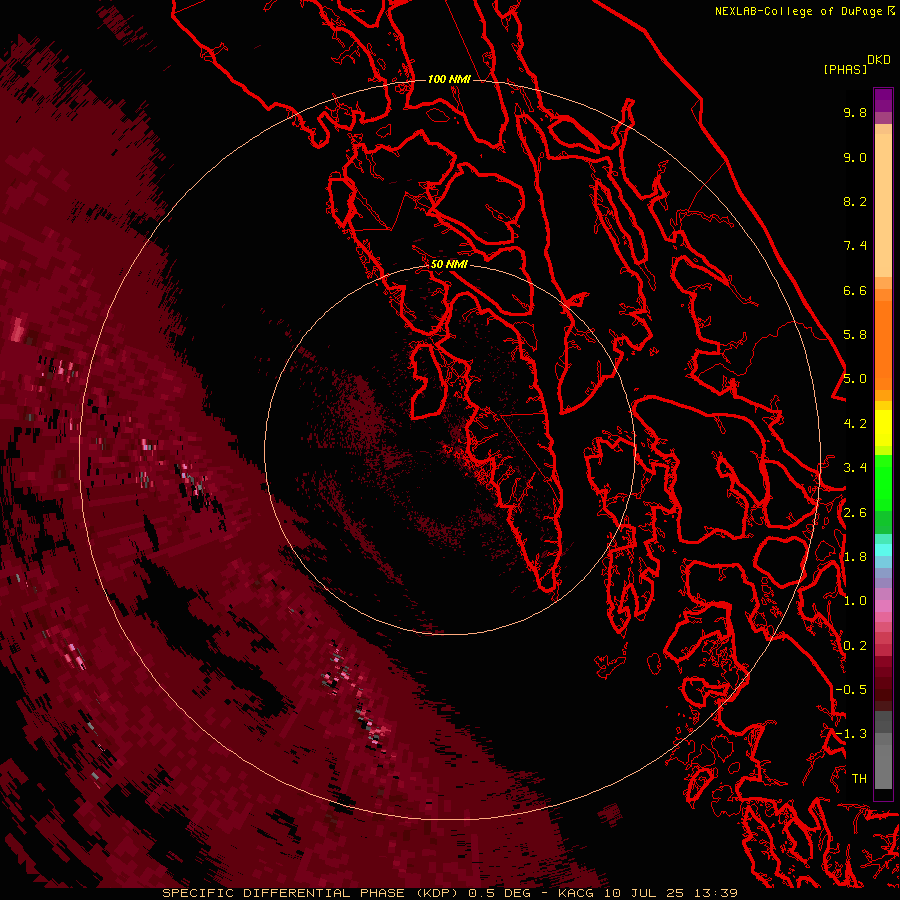
Task: Click the 4.2 legend value
Action: pos(855,424)
